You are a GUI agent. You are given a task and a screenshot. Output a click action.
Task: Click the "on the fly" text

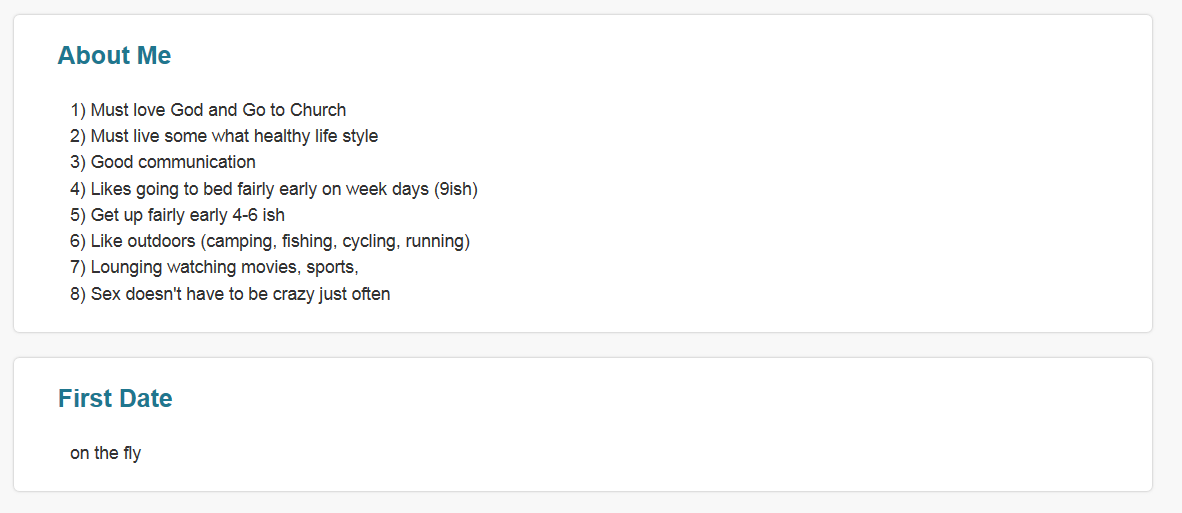[105, 453]
